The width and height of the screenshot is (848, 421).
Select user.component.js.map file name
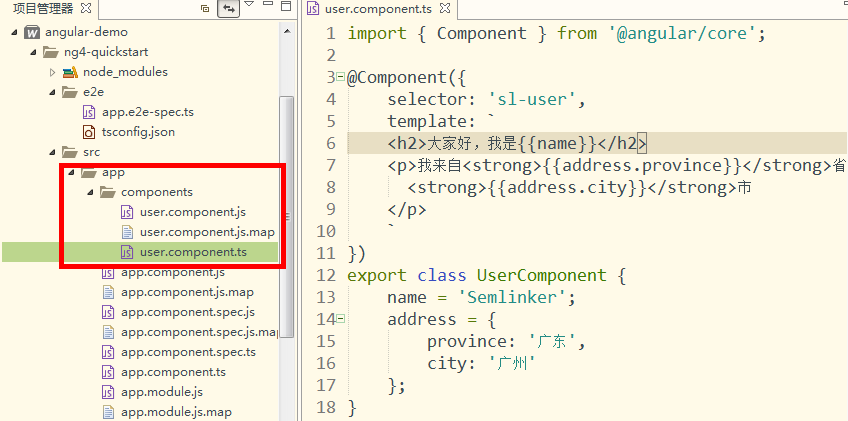[207, 232]
